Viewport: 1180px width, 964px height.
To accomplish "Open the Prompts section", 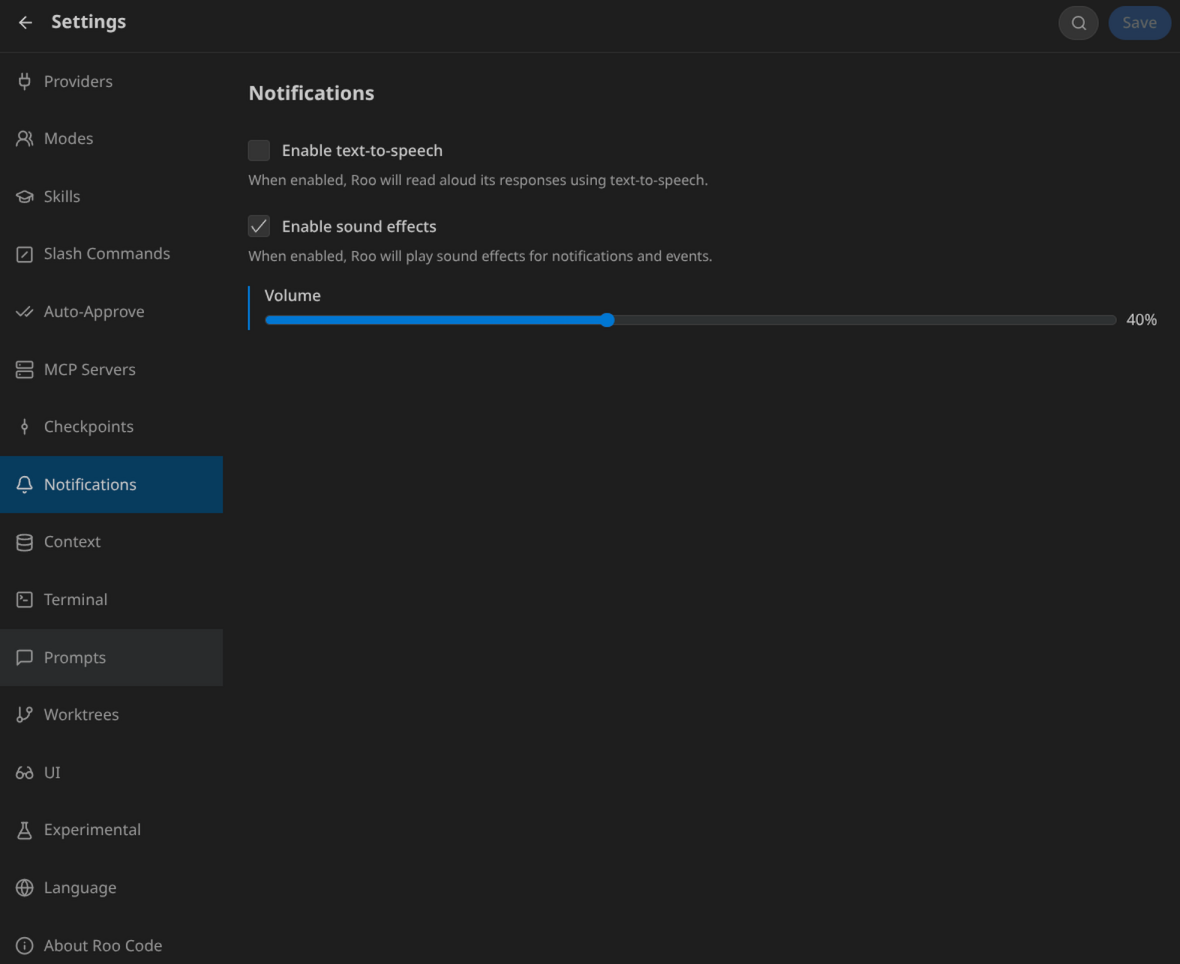I will pyautogui.click(x=74, y=658).
